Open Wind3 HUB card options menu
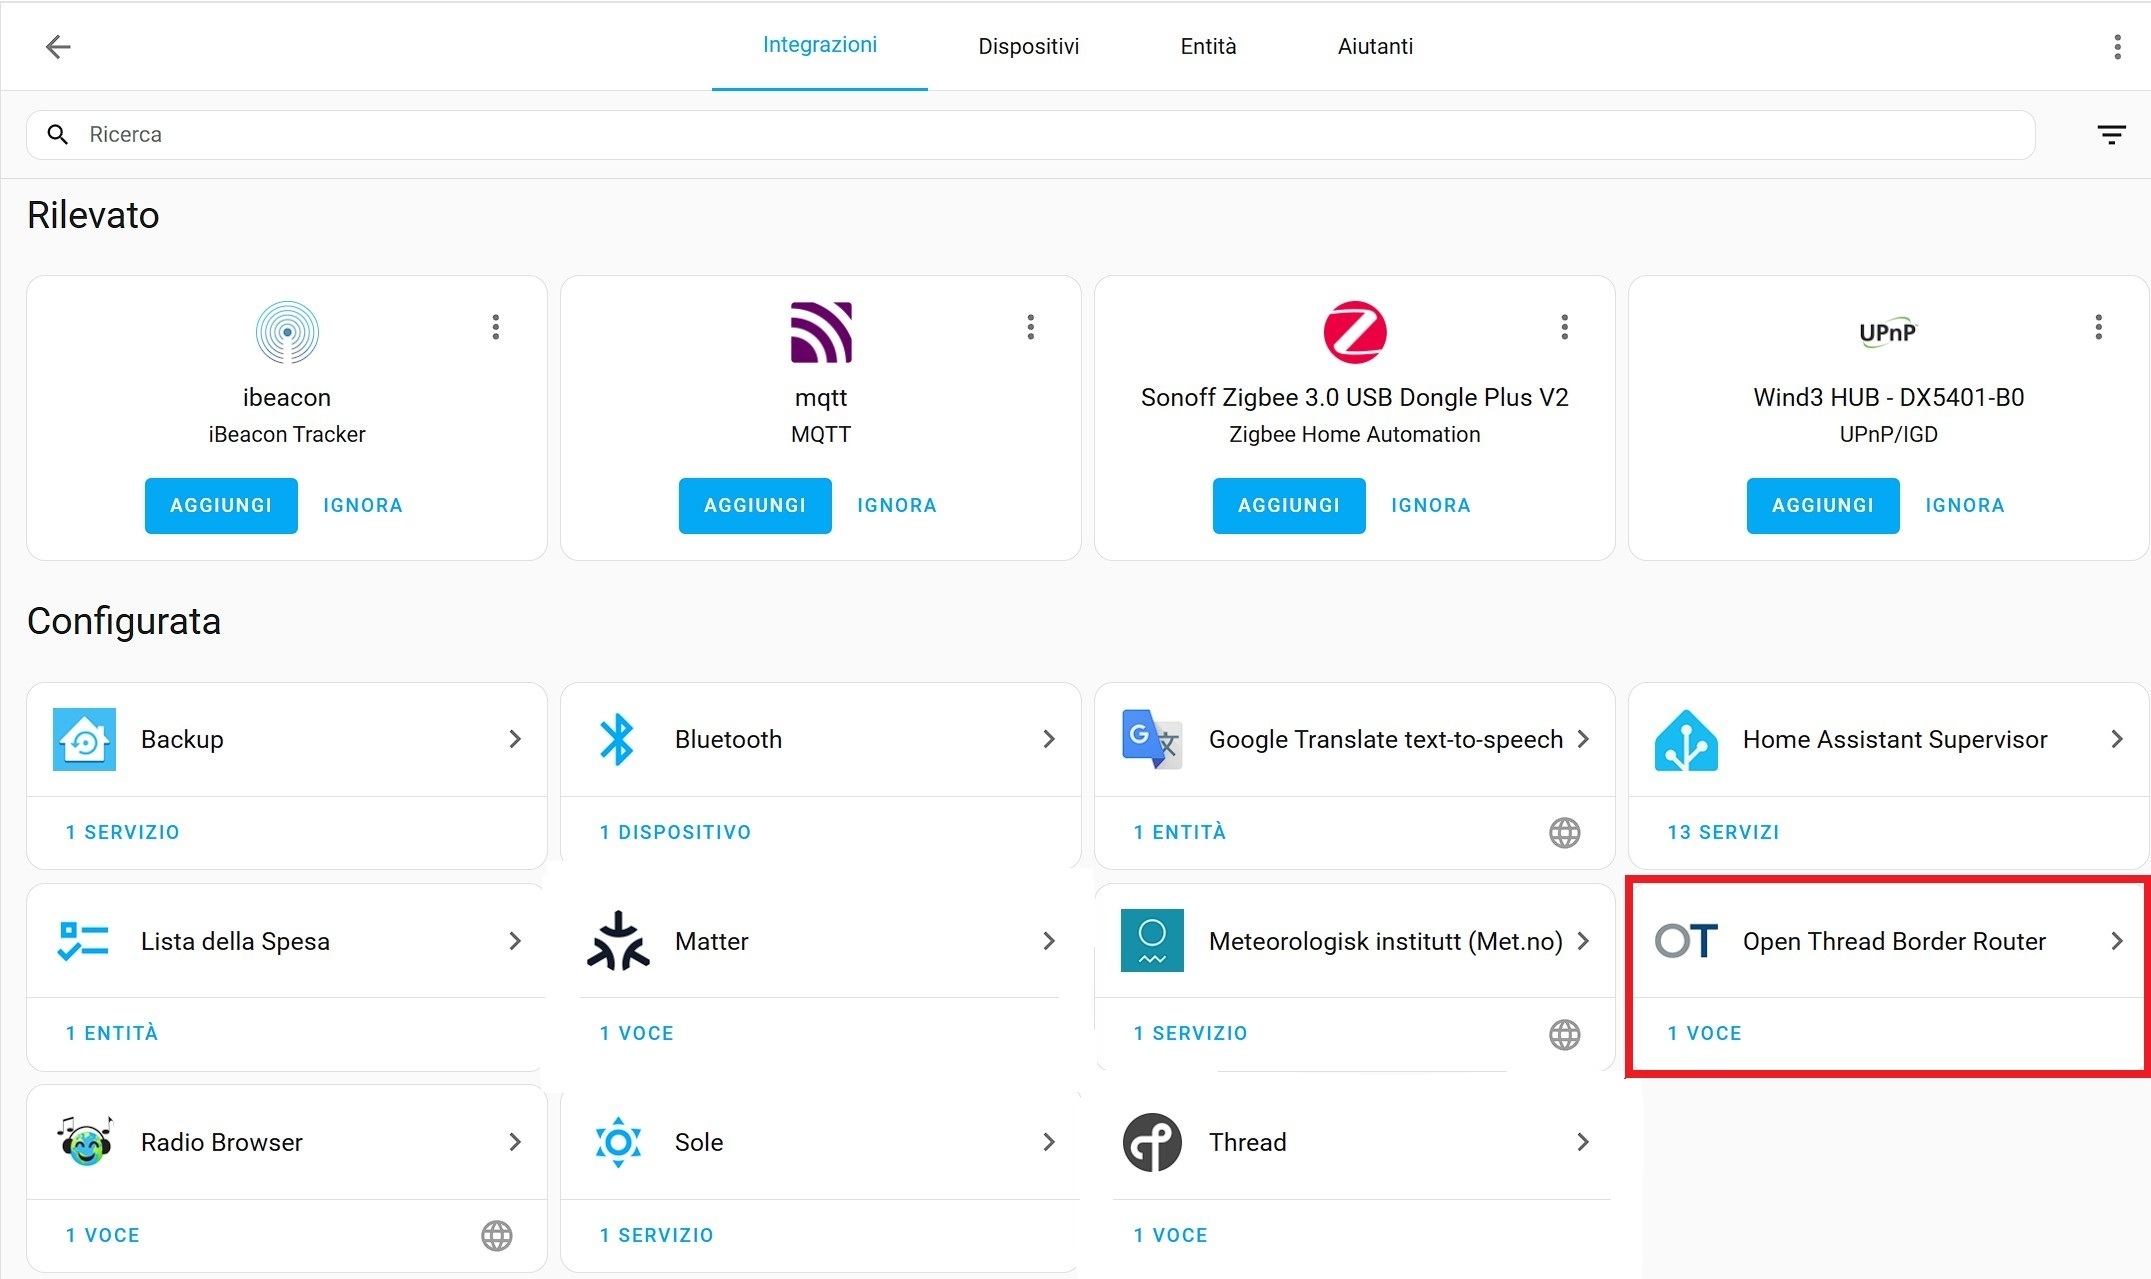 tap(2098, 327)
